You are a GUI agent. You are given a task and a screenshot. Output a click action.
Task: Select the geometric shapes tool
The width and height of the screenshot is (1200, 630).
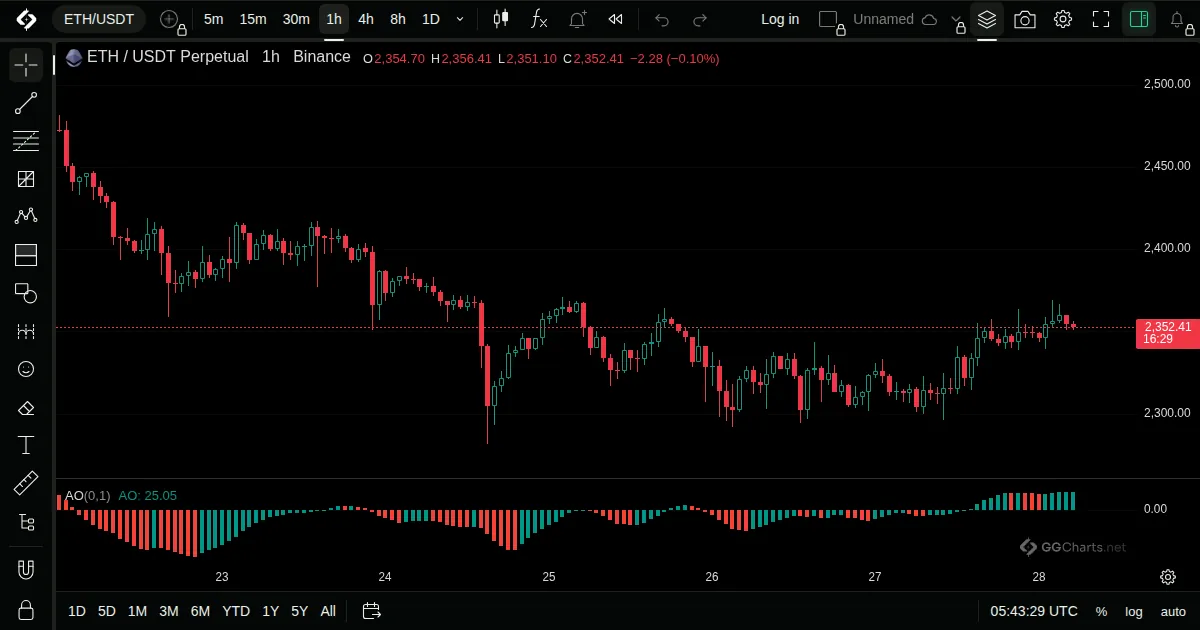[26, 293]
